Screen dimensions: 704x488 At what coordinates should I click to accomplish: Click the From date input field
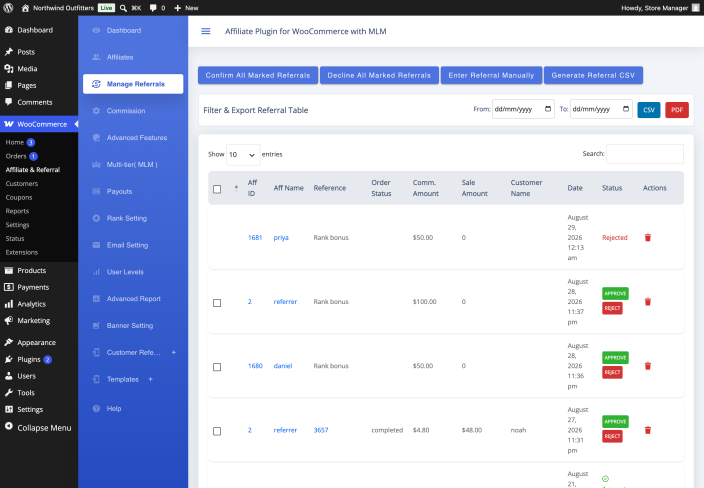coord(523,109)
